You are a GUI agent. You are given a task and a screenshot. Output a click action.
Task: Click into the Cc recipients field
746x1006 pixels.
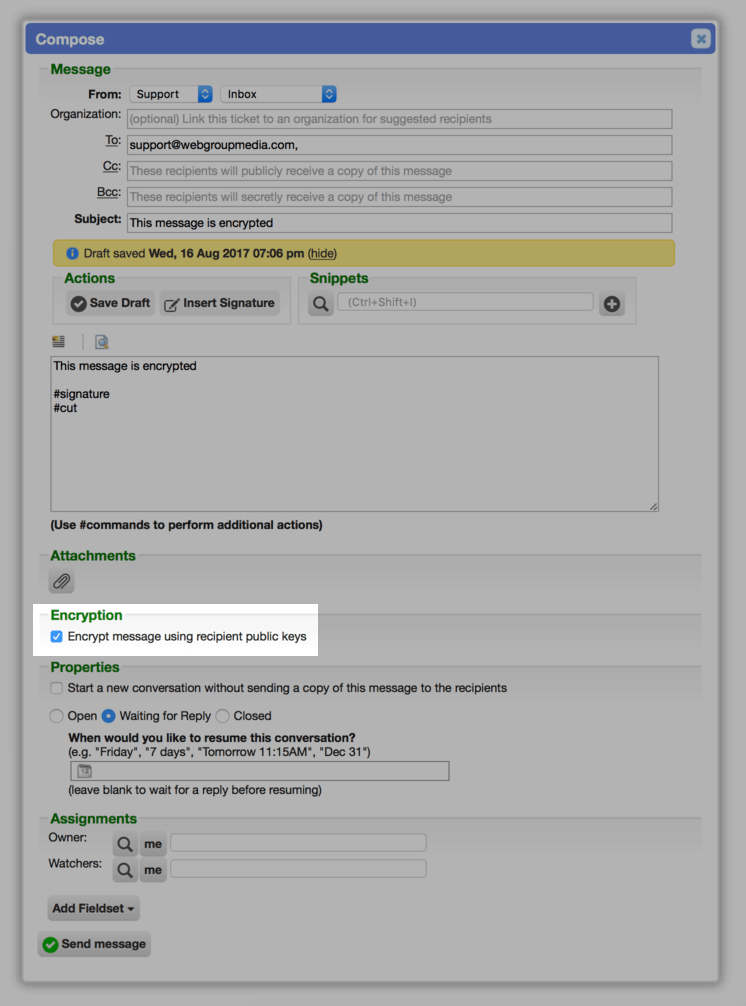pos(400,171)
